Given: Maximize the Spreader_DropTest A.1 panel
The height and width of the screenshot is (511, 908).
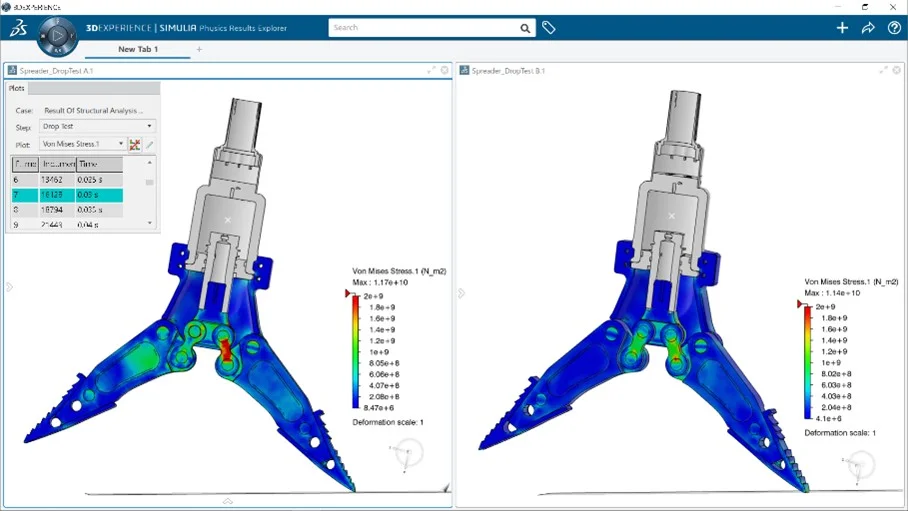Looking at the screenshot, I should (x=432, y=70).
